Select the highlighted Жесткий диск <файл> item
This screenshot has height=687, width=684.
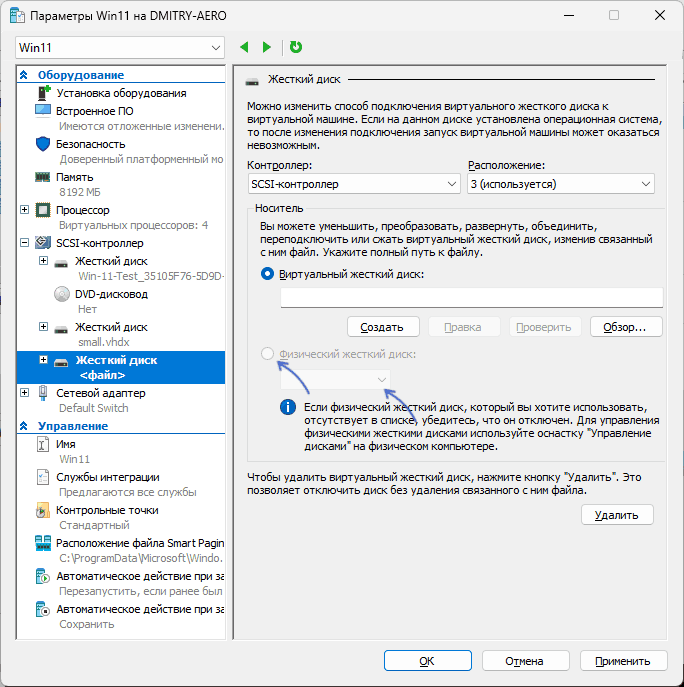coord(120,367)
